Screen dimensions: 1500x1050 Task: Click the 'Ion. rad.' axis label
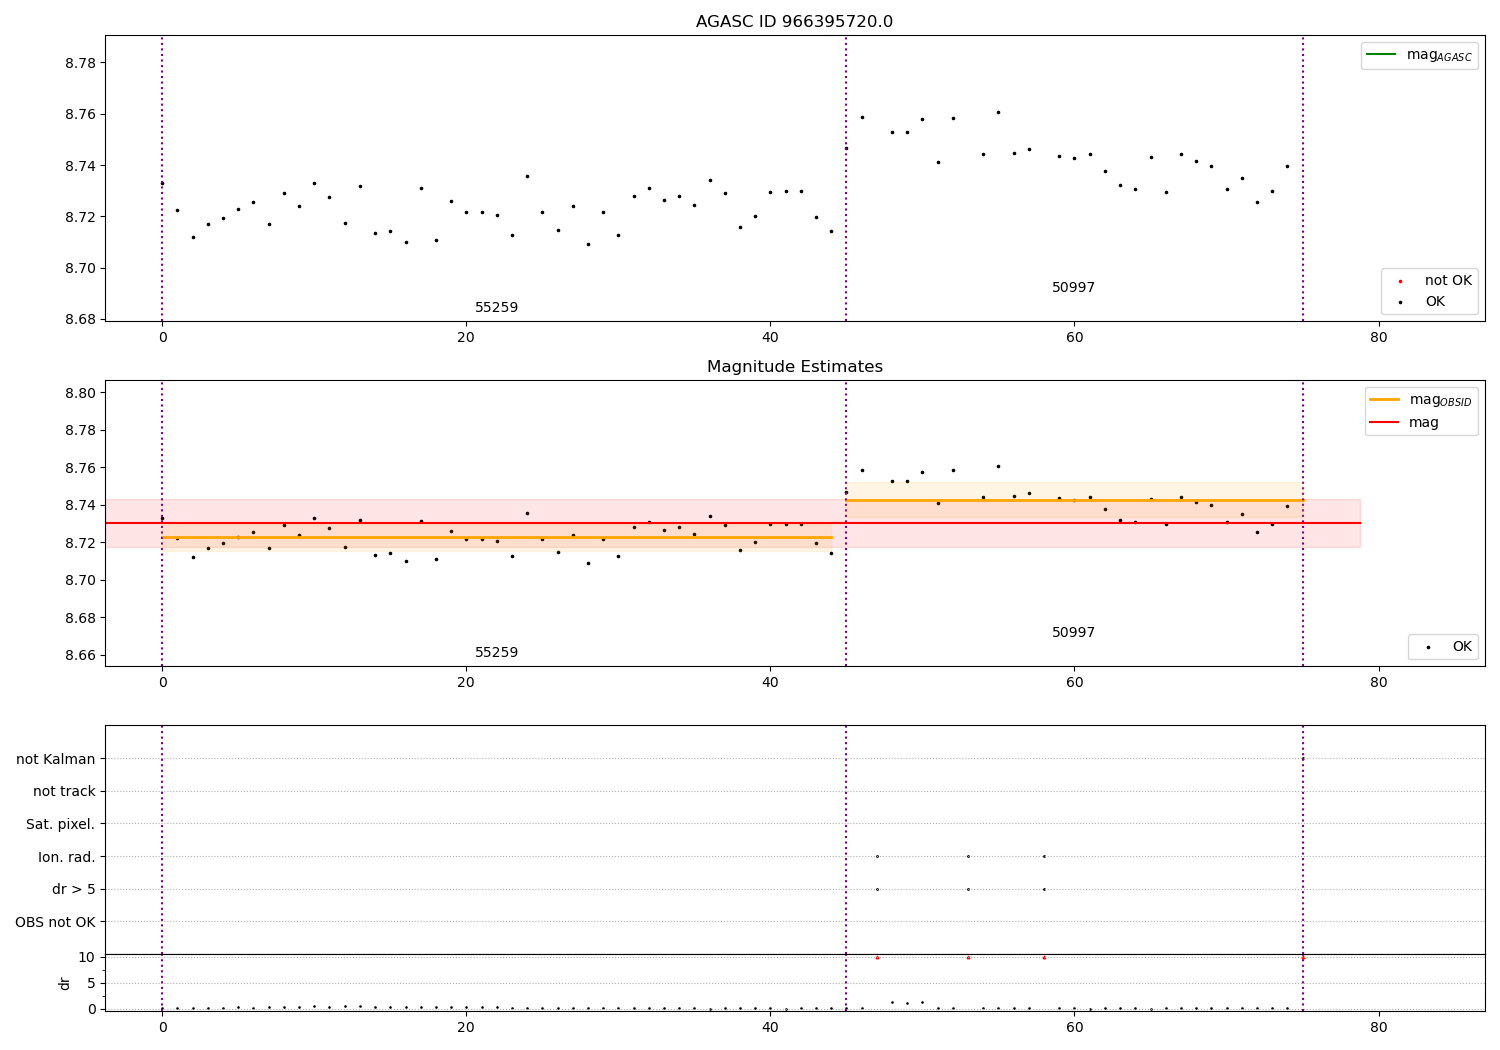[x=67, y=857]
